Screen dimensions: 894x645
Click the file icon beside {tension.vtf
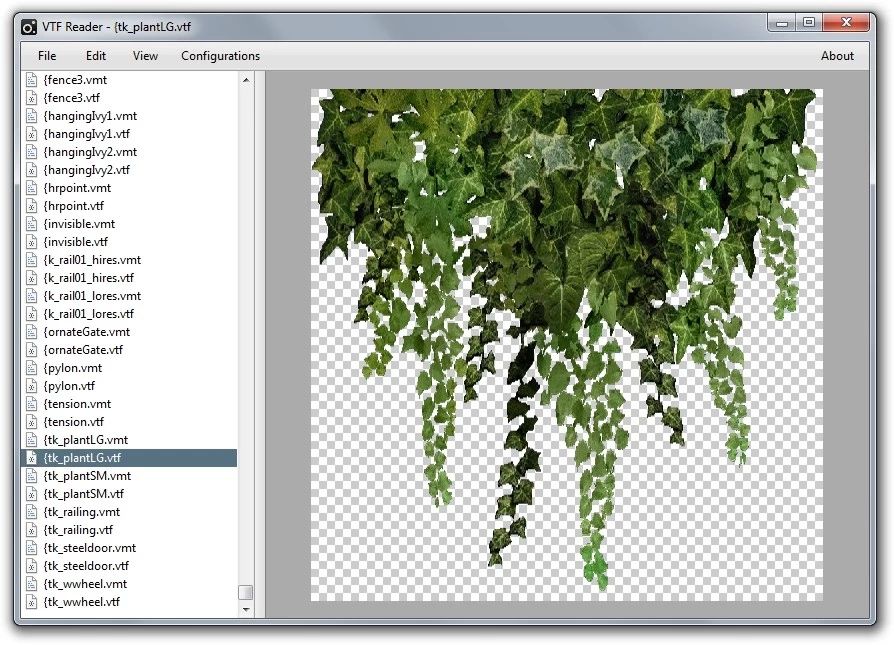33,421
